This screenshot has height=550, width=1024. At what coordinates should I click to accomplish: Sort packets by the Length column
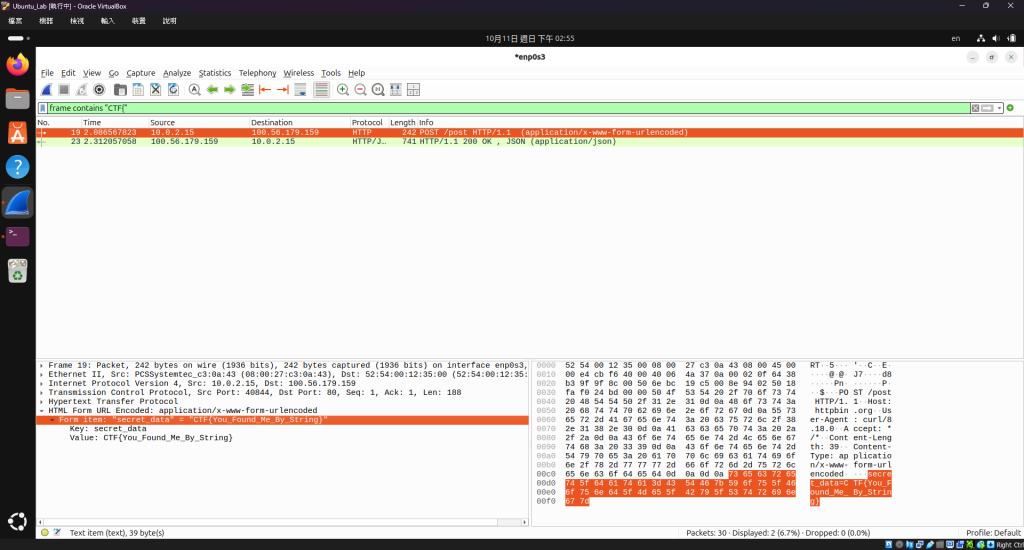click(402, 123)
